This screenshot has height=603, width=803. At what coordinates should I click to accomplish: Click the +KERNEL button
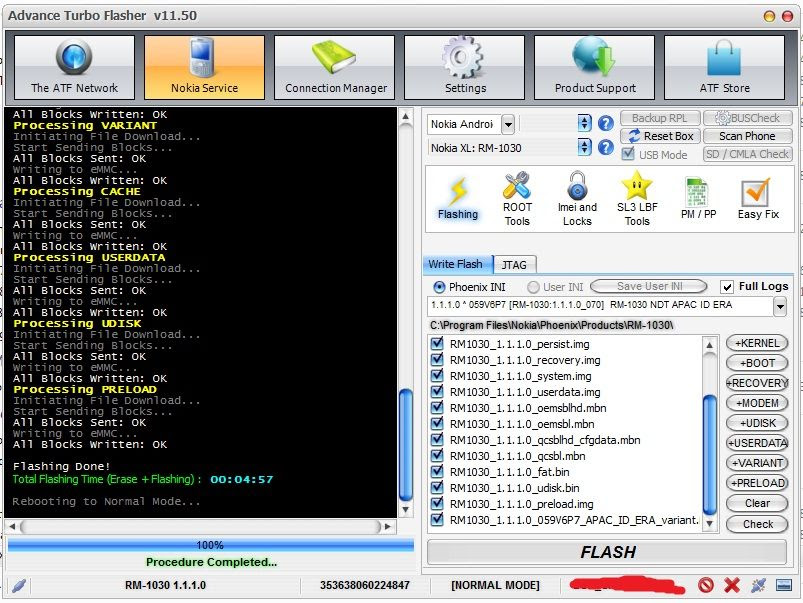(x=757, y=343)
